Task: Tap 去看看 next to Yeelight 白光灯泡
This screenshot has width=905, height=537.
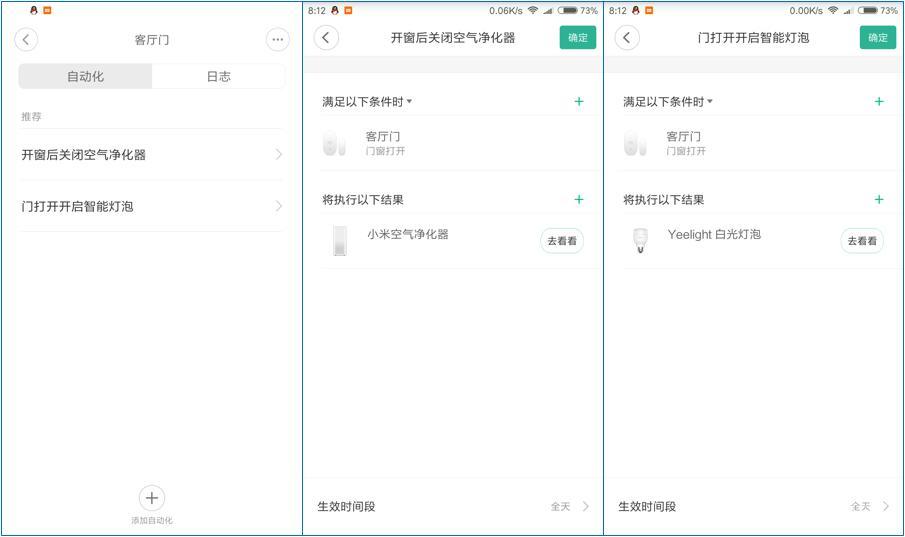Action: 862,241
